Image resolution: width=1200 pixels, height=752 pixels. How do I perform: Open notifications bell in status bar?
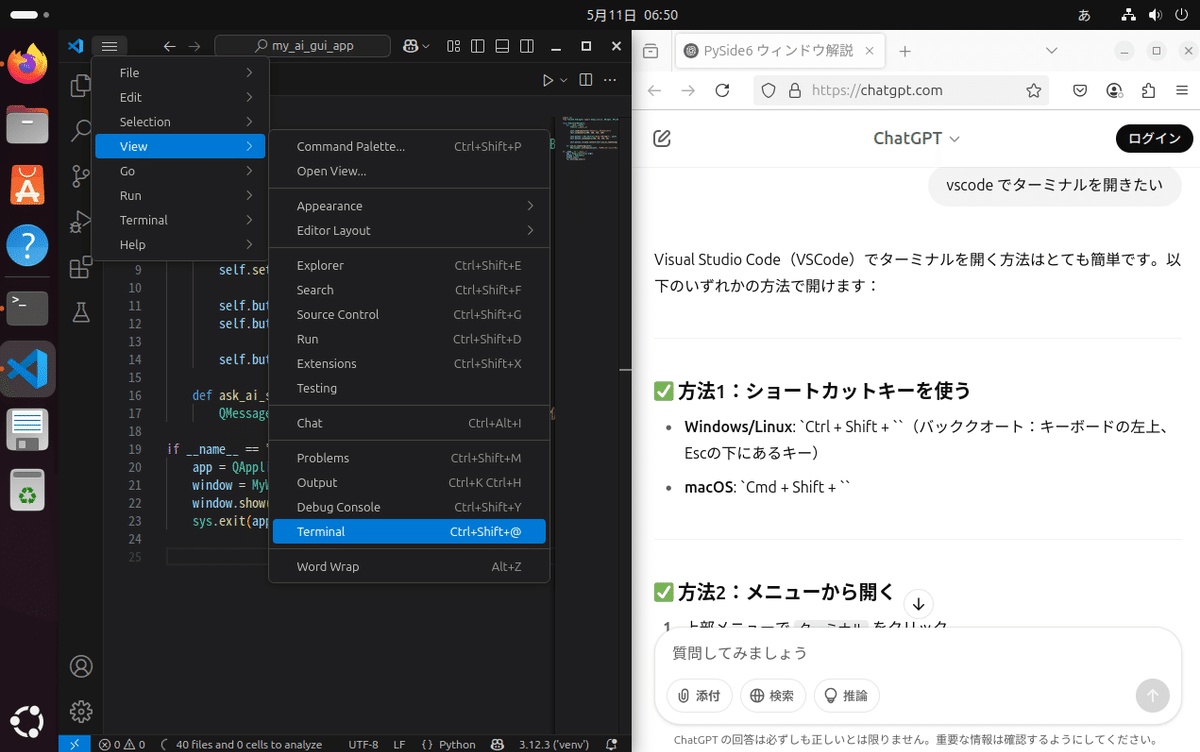coord(611,744)
